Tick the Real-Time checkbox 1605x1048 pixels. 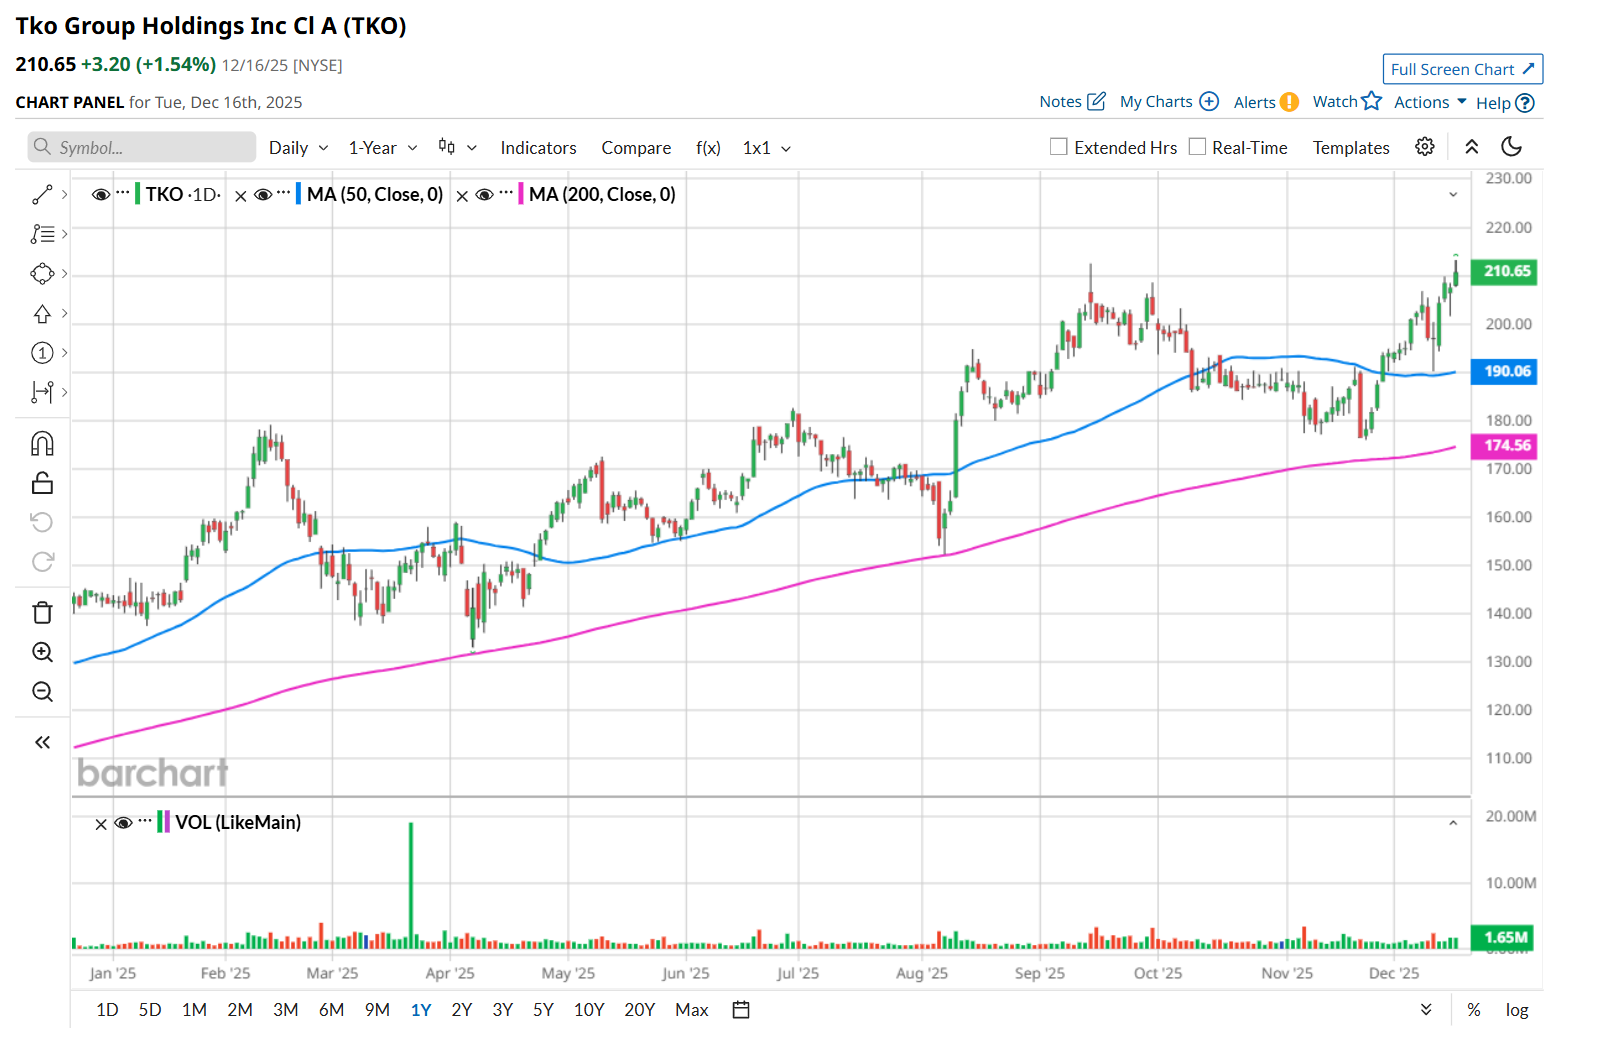click(1197, 147)
